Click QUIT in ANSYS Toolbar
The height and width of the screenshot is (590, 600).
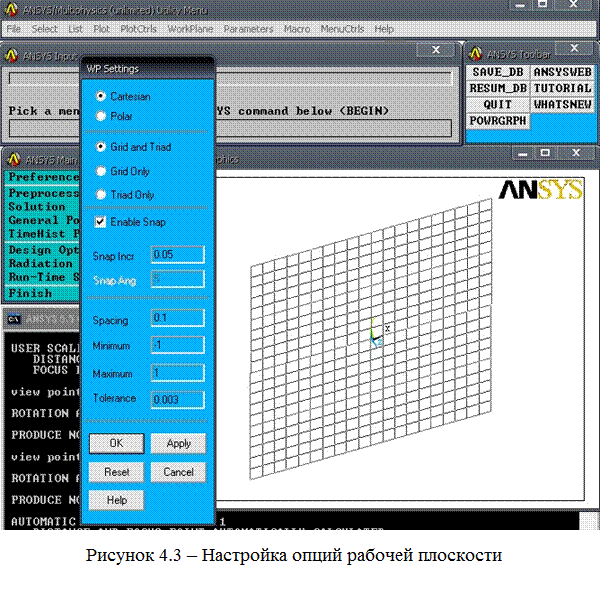pyautogui.click(x=497, y=104)
